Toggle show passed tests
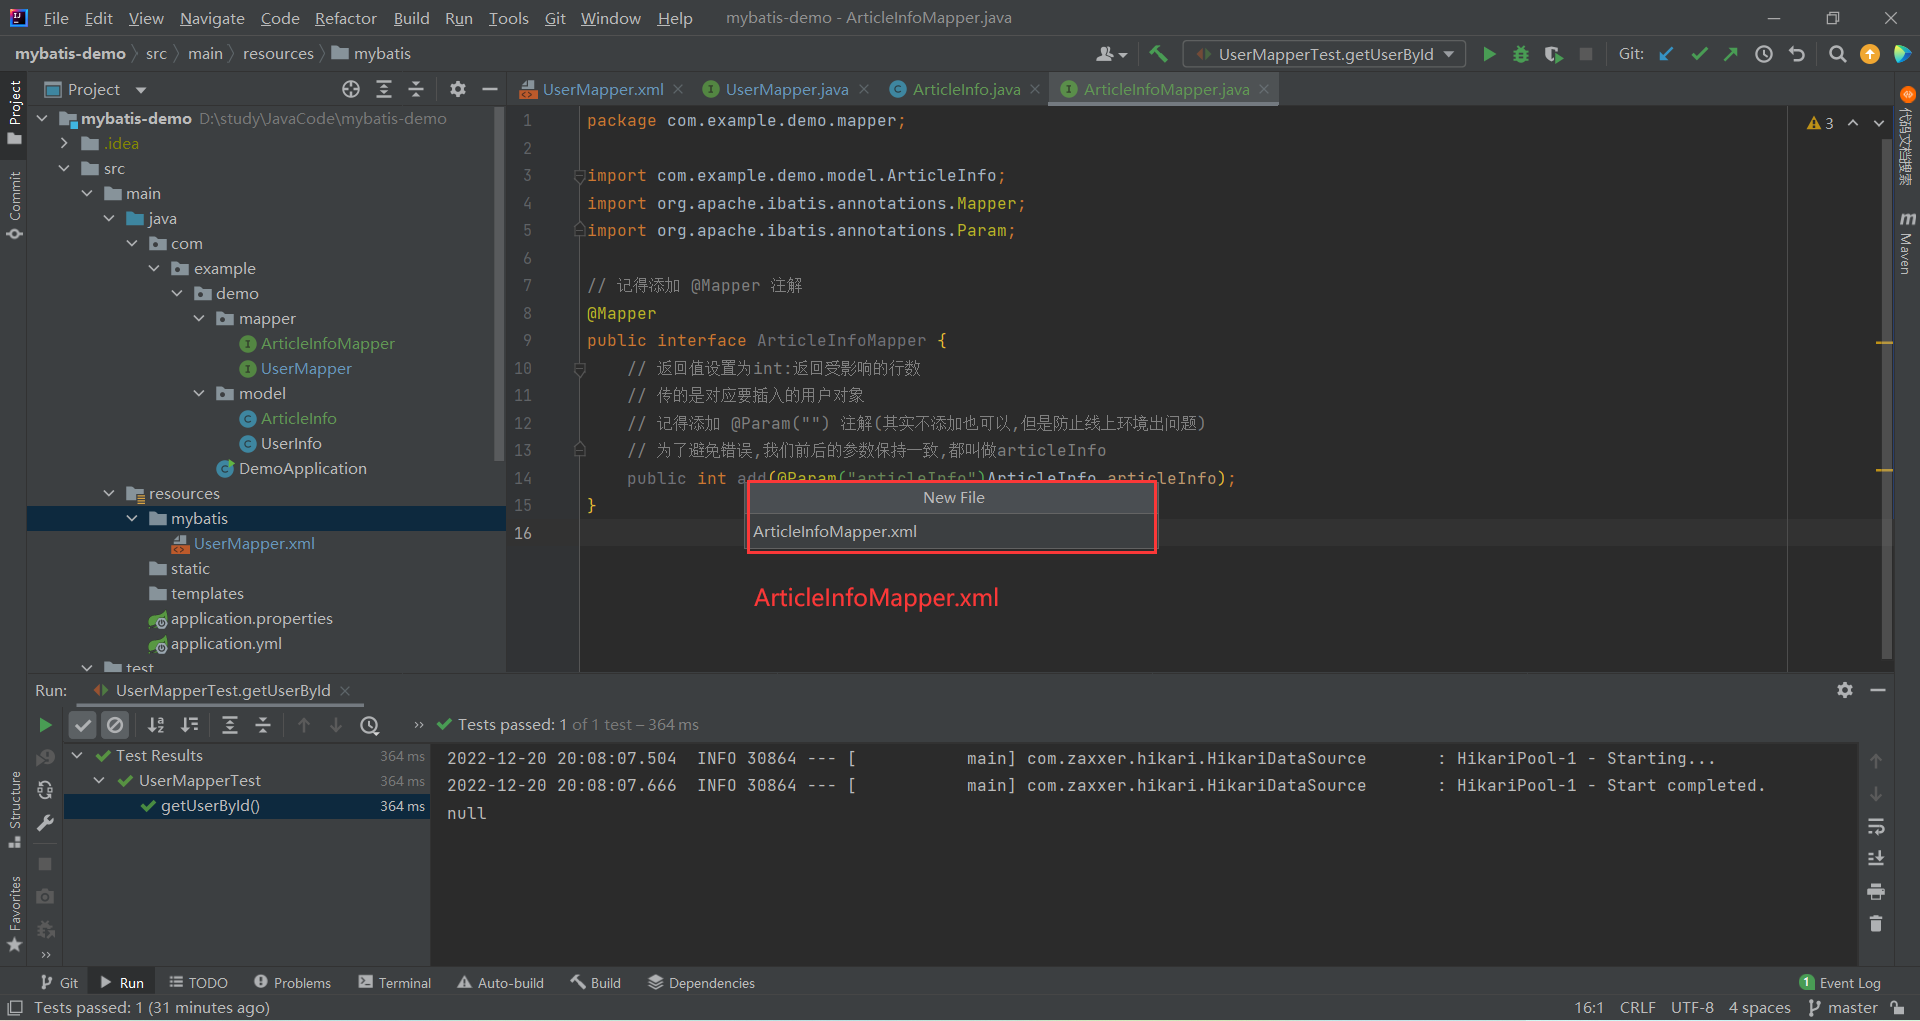The width and height of the screenshot is (1920, 1021). [83, 725]
